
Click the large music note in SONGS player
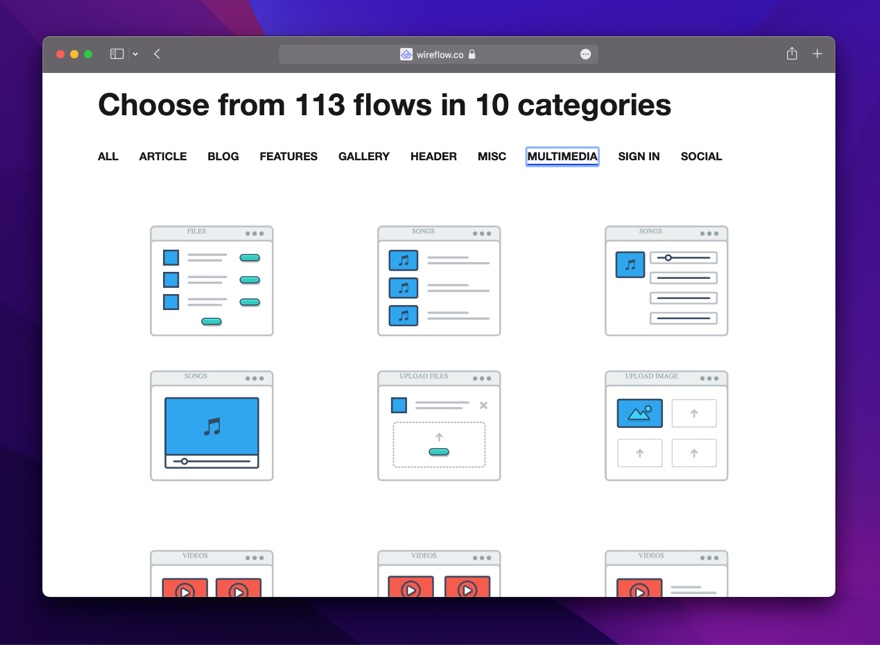click(x=212, y=427)
